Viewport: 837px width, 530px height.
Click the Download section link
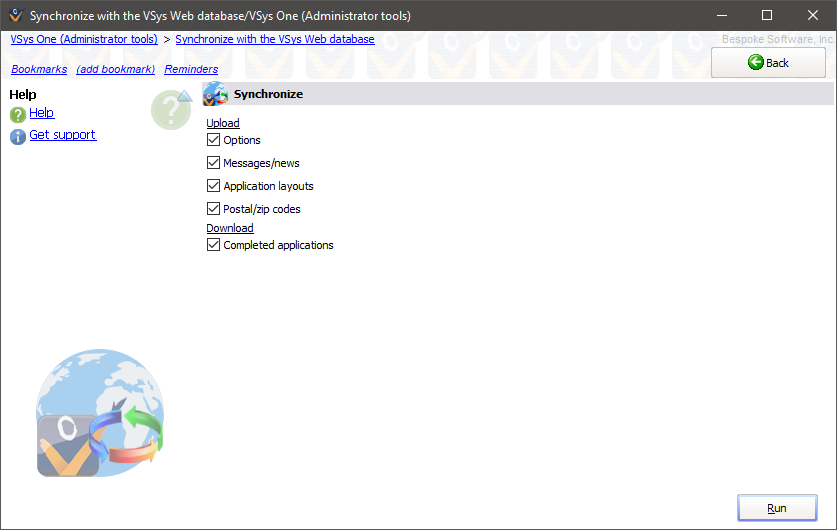[x=230, y=228]
